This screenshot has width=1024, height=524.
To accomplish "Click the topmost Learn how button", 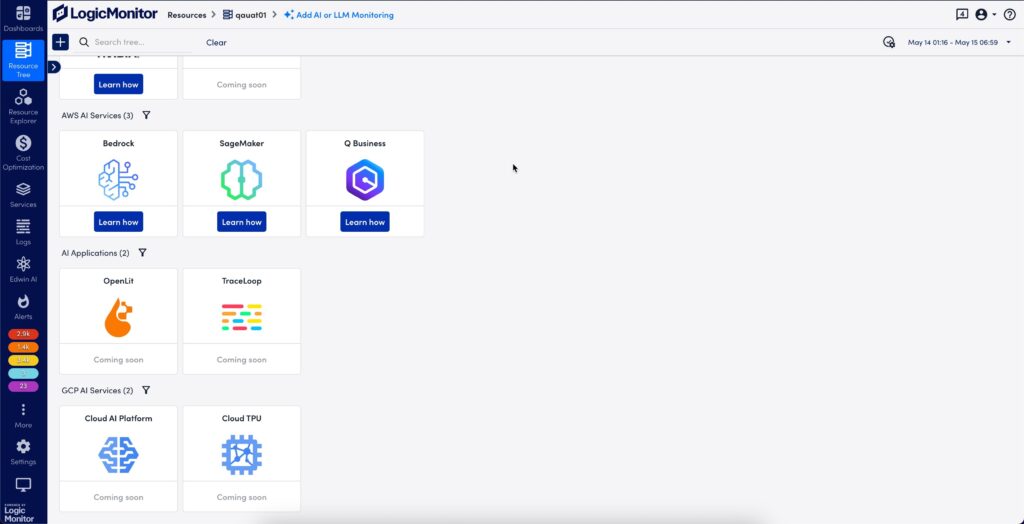I will point(118,84).
